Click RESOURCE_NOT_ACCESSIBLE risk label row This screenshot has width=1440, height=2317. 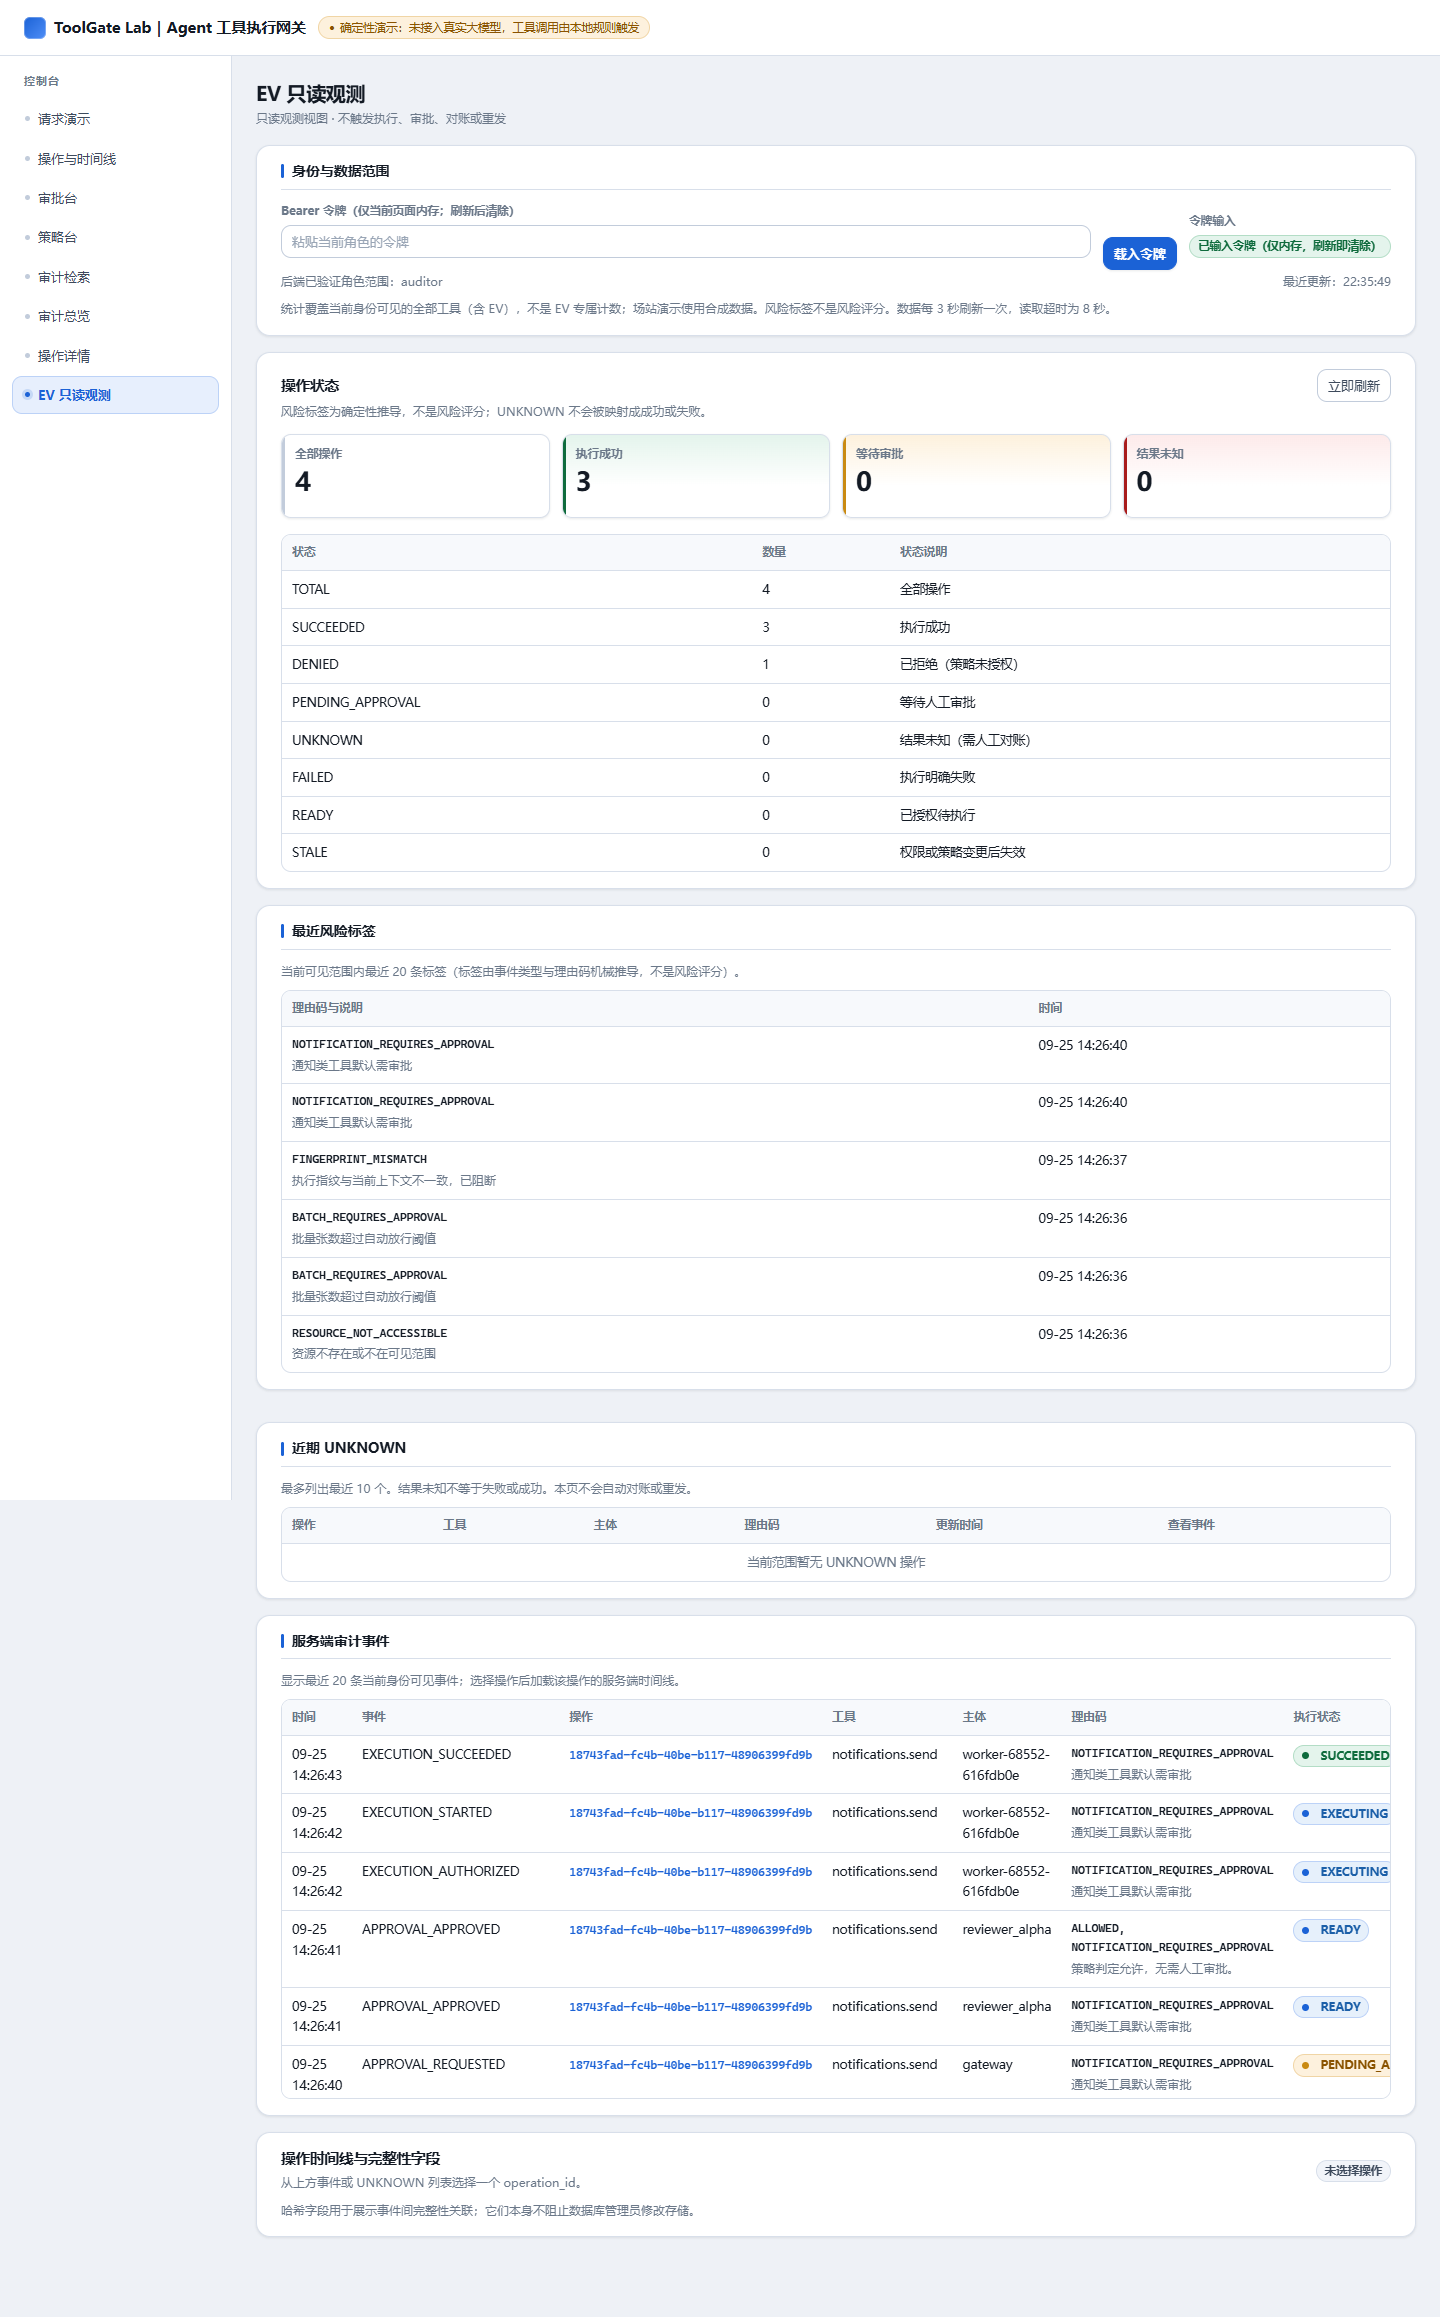point(835,1344)
